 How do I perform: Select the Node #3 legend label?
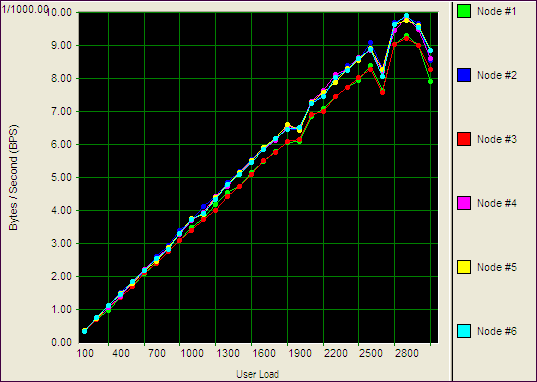click(497, 139)
